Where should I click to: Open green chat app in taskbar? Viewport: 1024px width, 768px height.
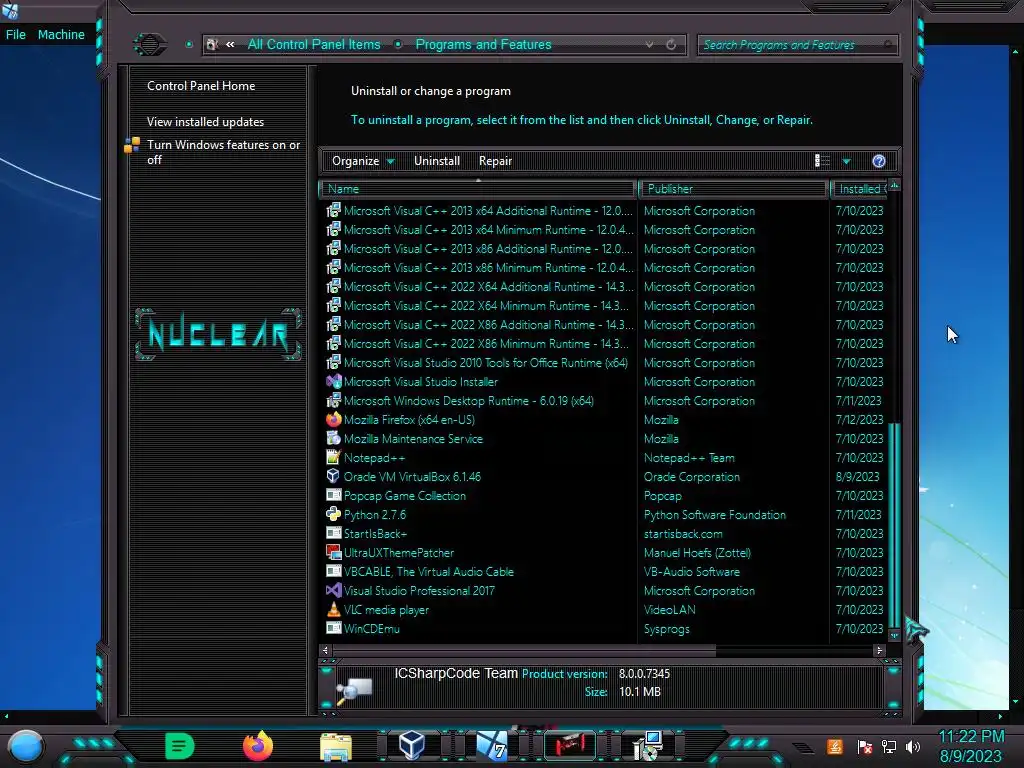point(179,746)
